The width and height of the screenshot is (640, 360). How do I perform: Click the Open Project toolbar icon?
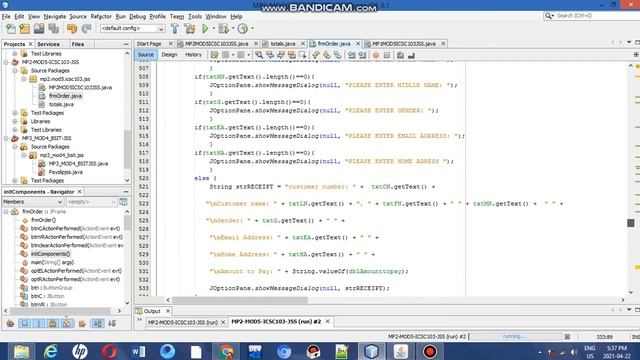click(x=39, y=29)
